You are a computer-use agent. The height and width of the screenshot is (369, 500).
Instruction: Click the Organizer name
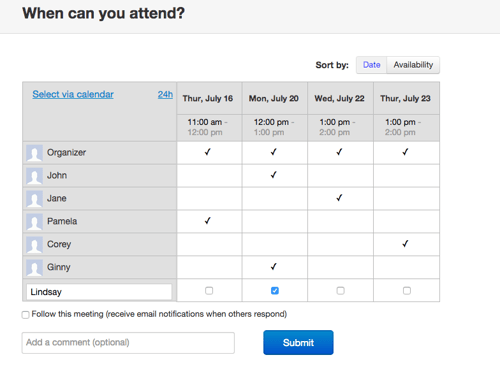click(x=66, y=153)
